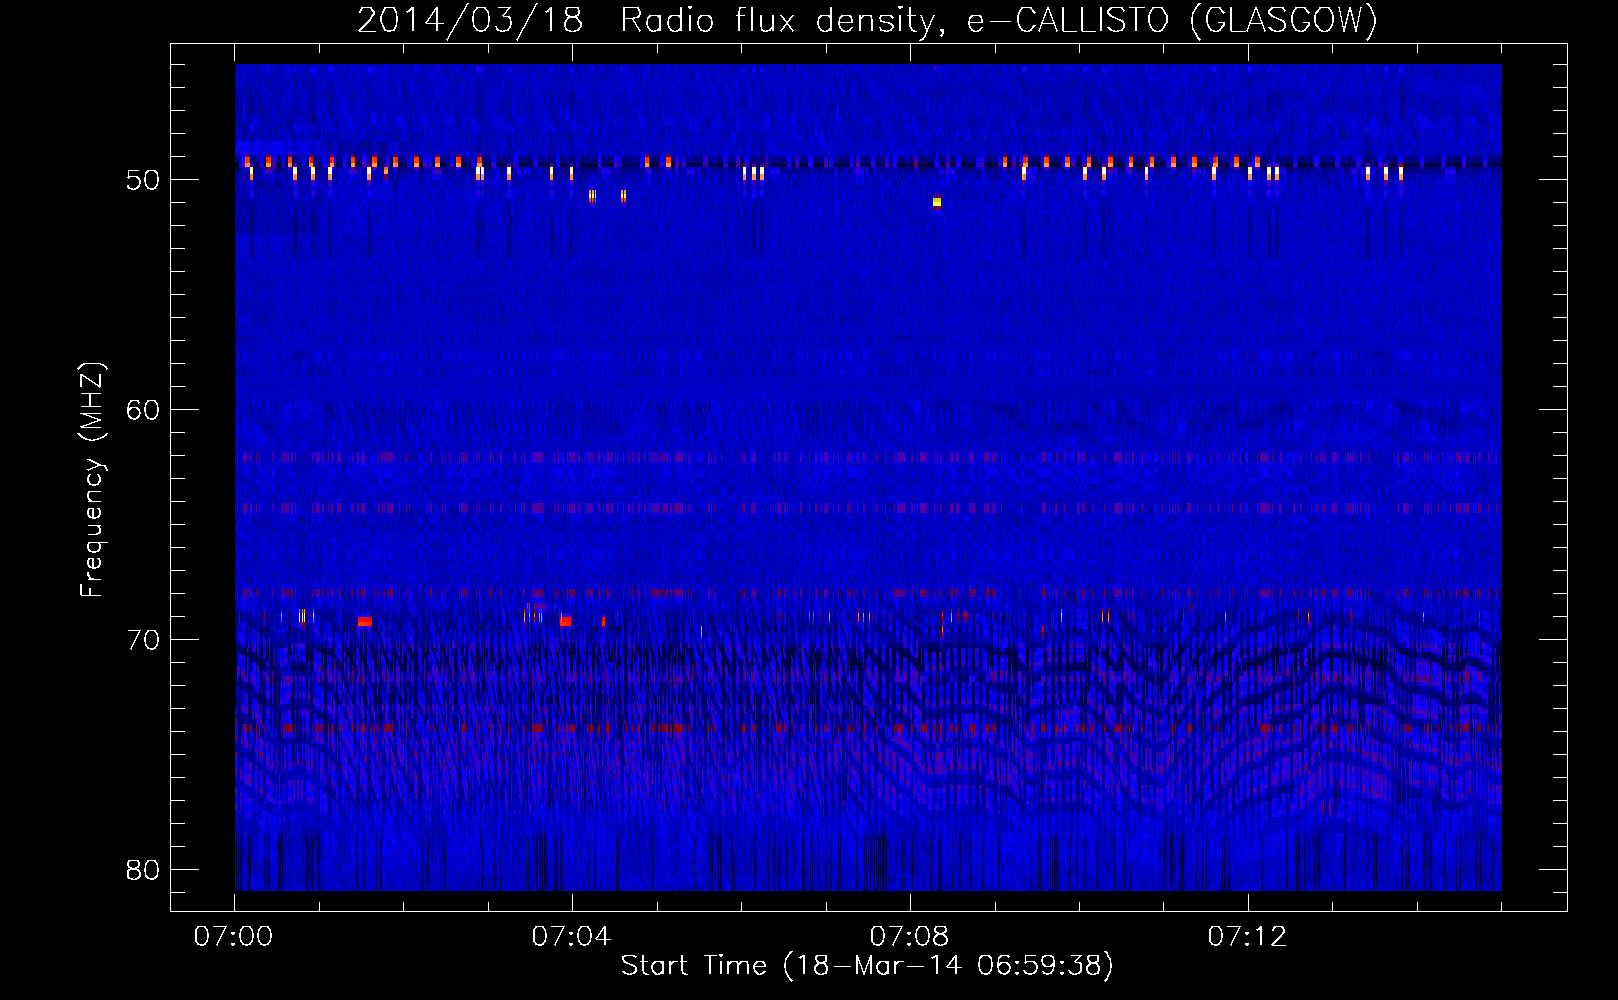Click the 07:08 time tick label
The width and height of the screenshot is (1618, 1000).
point(909,937)
